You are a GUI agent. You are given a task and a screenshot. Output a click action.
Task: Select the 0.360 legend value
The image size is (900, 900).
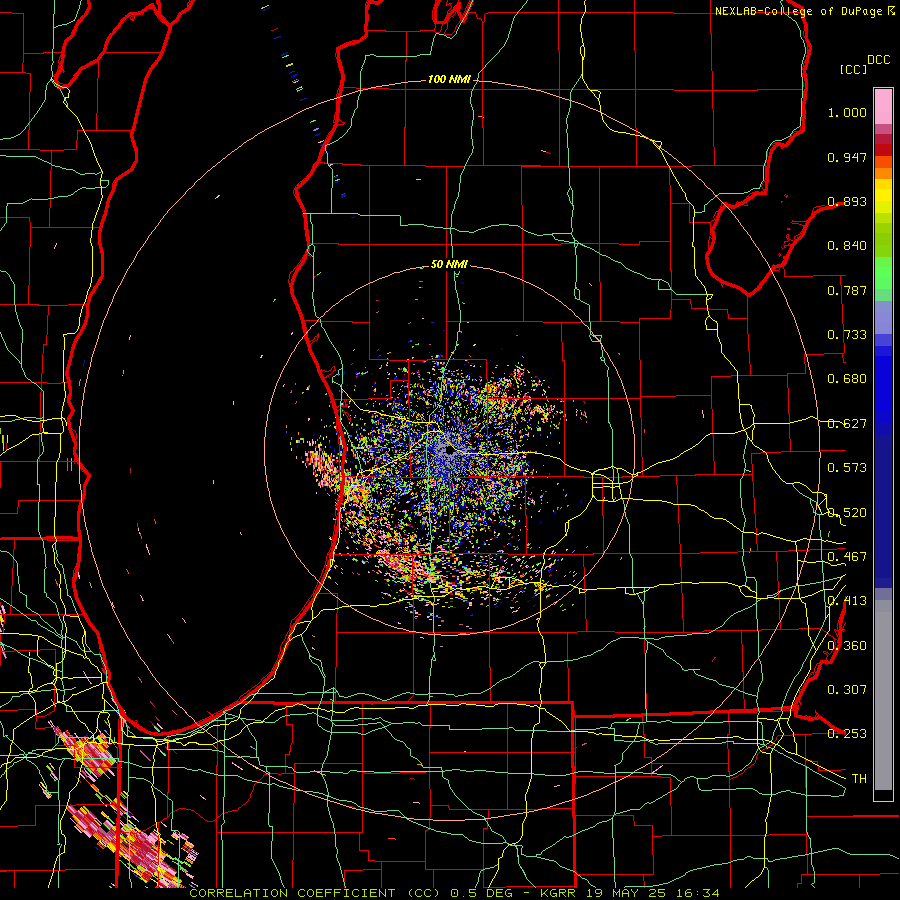coord(847,646)
